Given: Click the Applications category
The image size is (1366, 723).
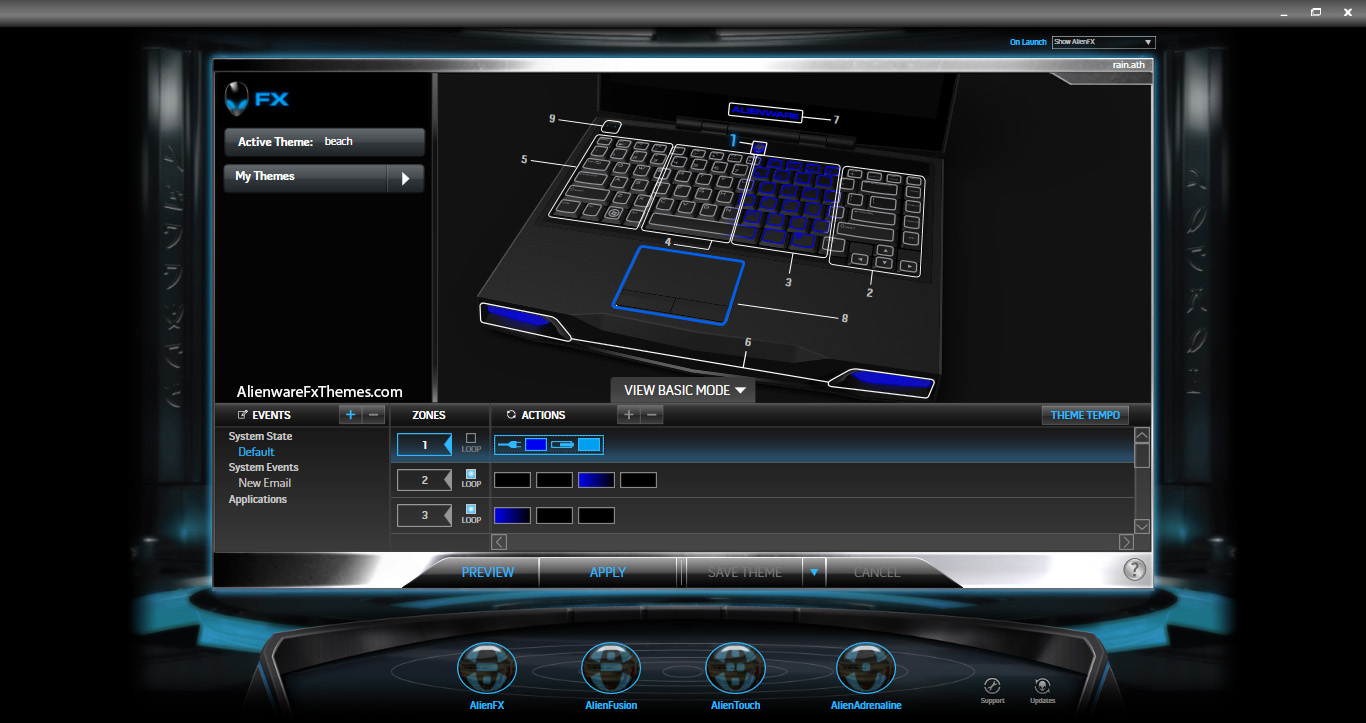Looking at the screenshot, I should [x=257, y=499].
